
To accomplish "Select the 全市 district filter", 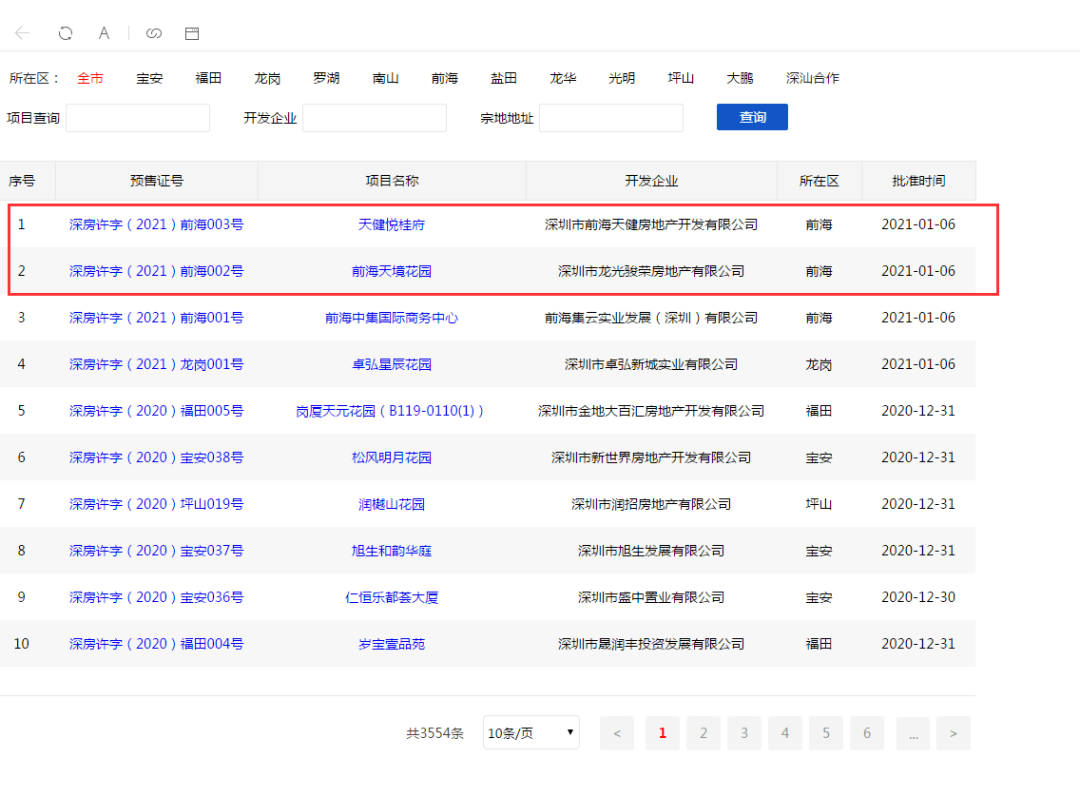I will [x=90, y=78].
